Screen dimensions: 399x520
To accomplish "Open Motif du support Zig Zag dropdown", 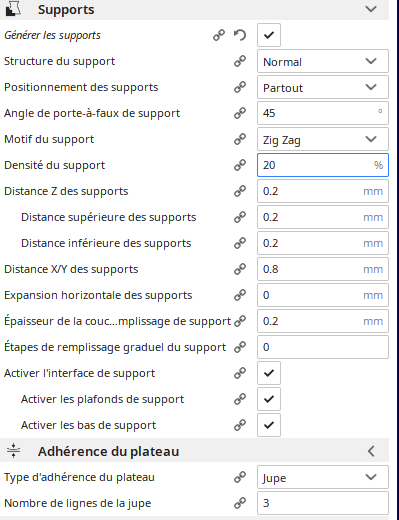I will coord(323,139).
